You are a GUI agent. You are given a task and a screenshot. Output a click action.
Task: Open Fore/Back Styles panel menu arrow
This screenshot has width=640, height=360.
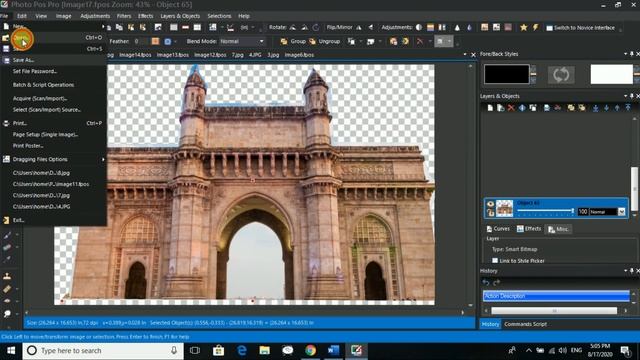(x=625, y=54)
